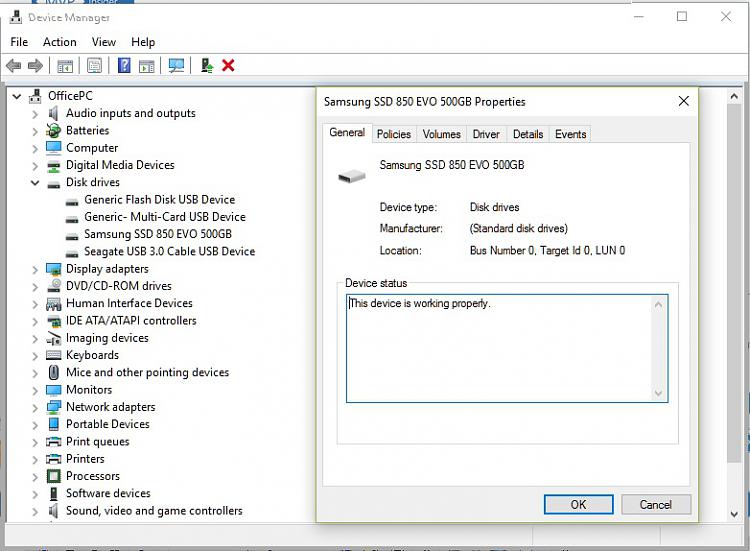The image size is (750, 551).
Task: Click the Keyboards icon
Action: click(54, 355)
